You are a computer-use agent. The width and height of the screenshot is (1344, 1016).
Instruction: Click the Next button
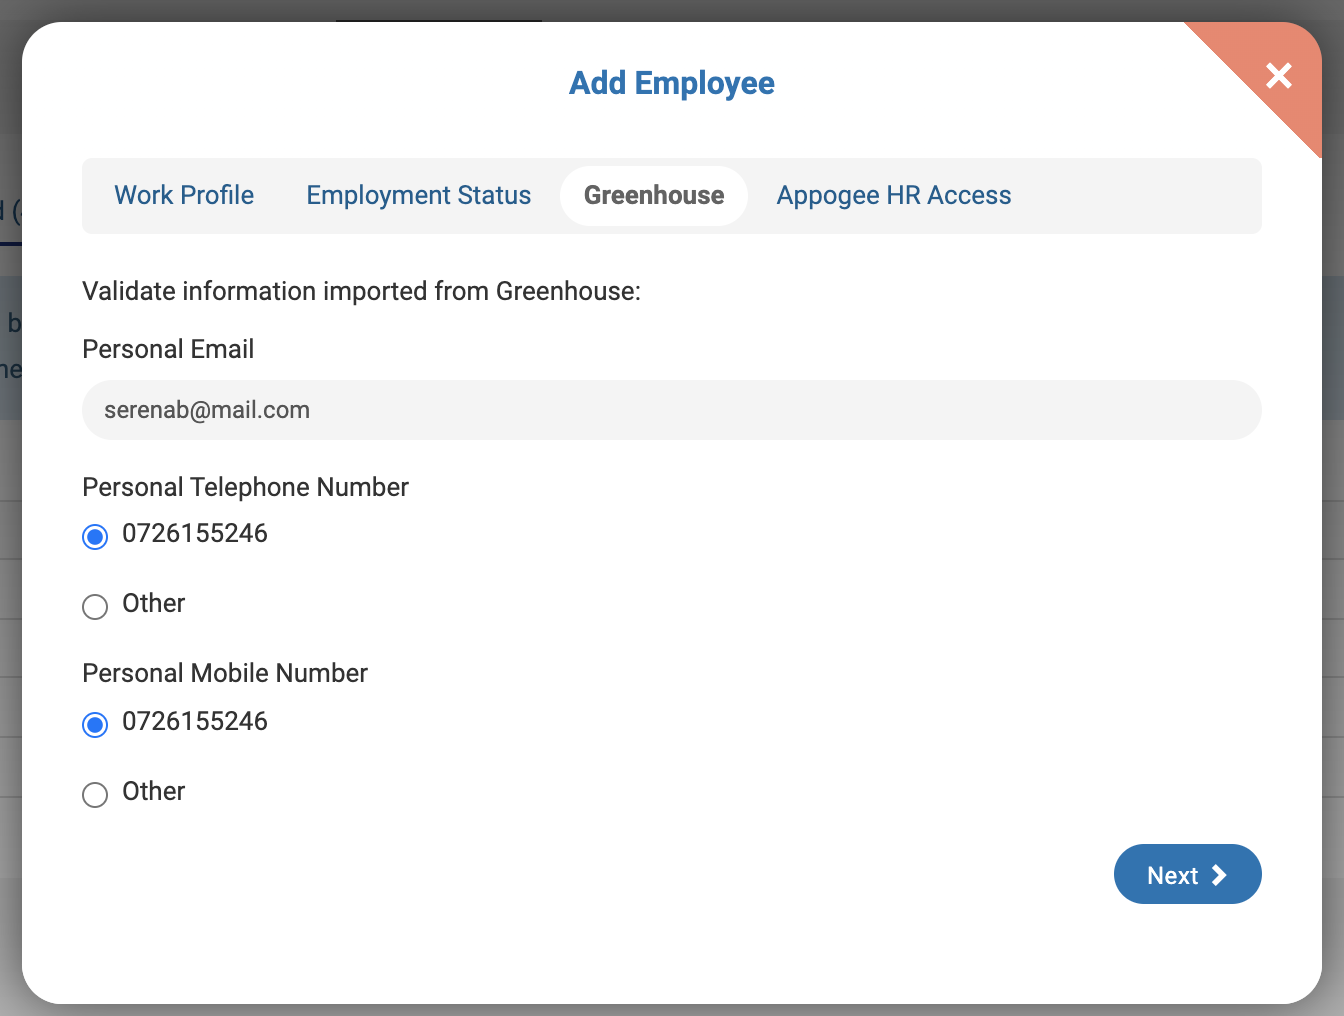[x=1188, y=874]
